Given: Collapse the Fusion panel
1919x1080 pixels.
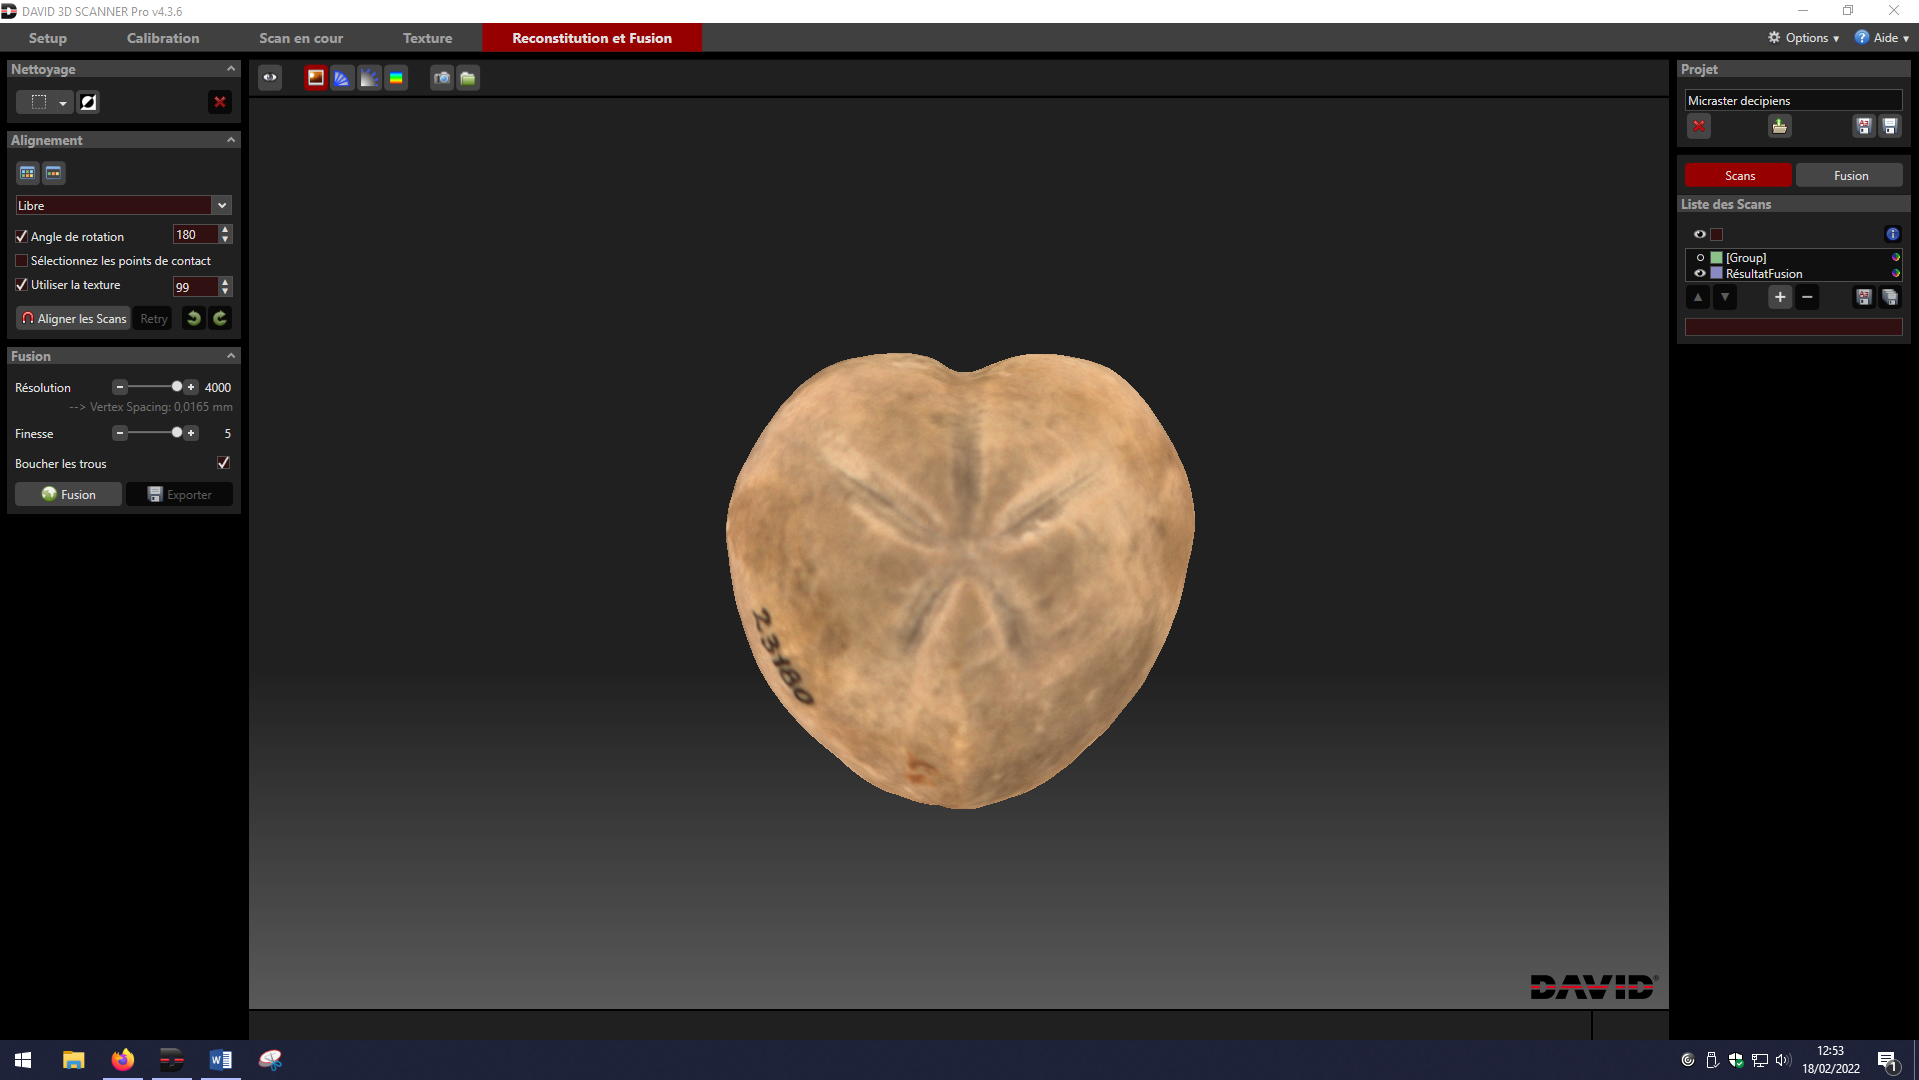Looking at the screenshot, I should (x=231, y=356).
